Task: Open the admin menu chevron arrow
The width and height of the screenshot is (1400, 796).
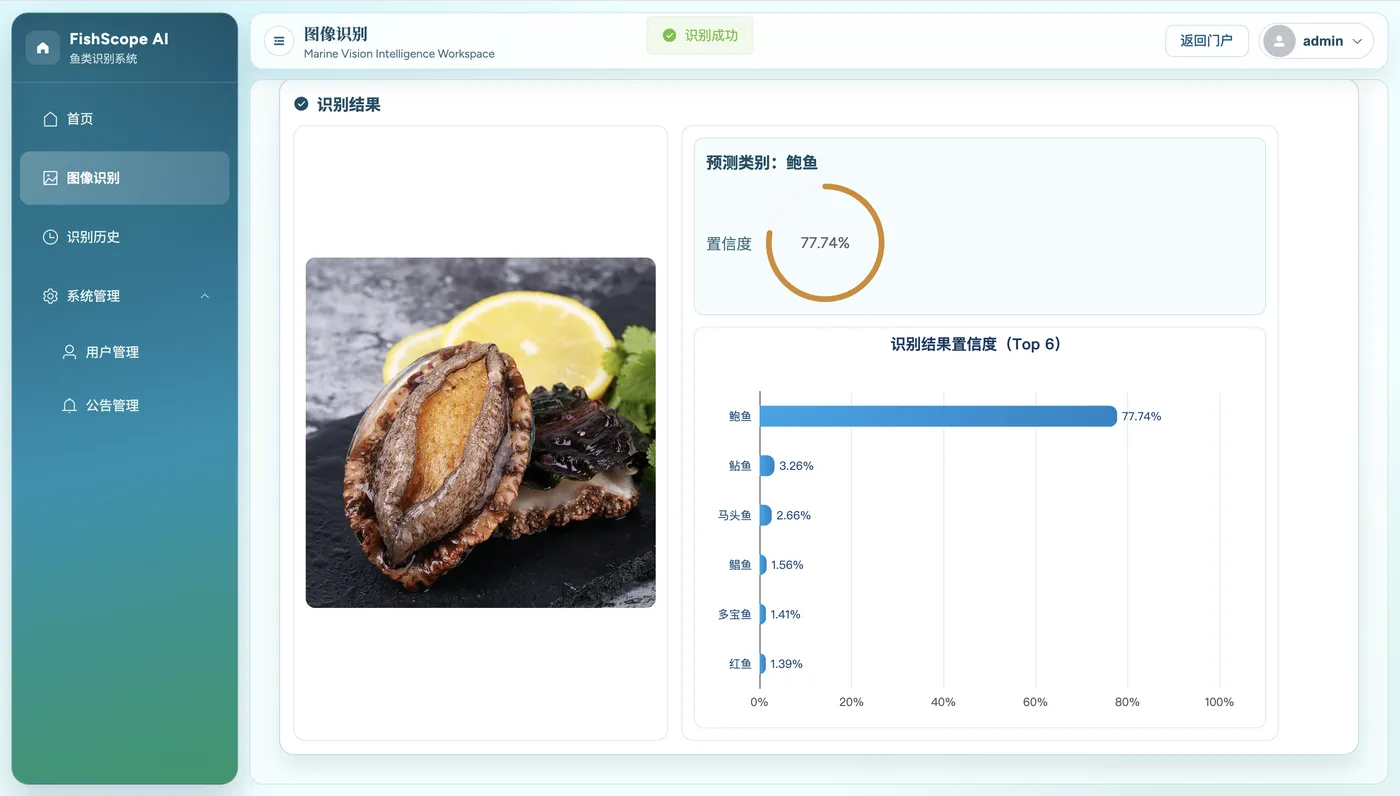Action: coord(1357,41)
